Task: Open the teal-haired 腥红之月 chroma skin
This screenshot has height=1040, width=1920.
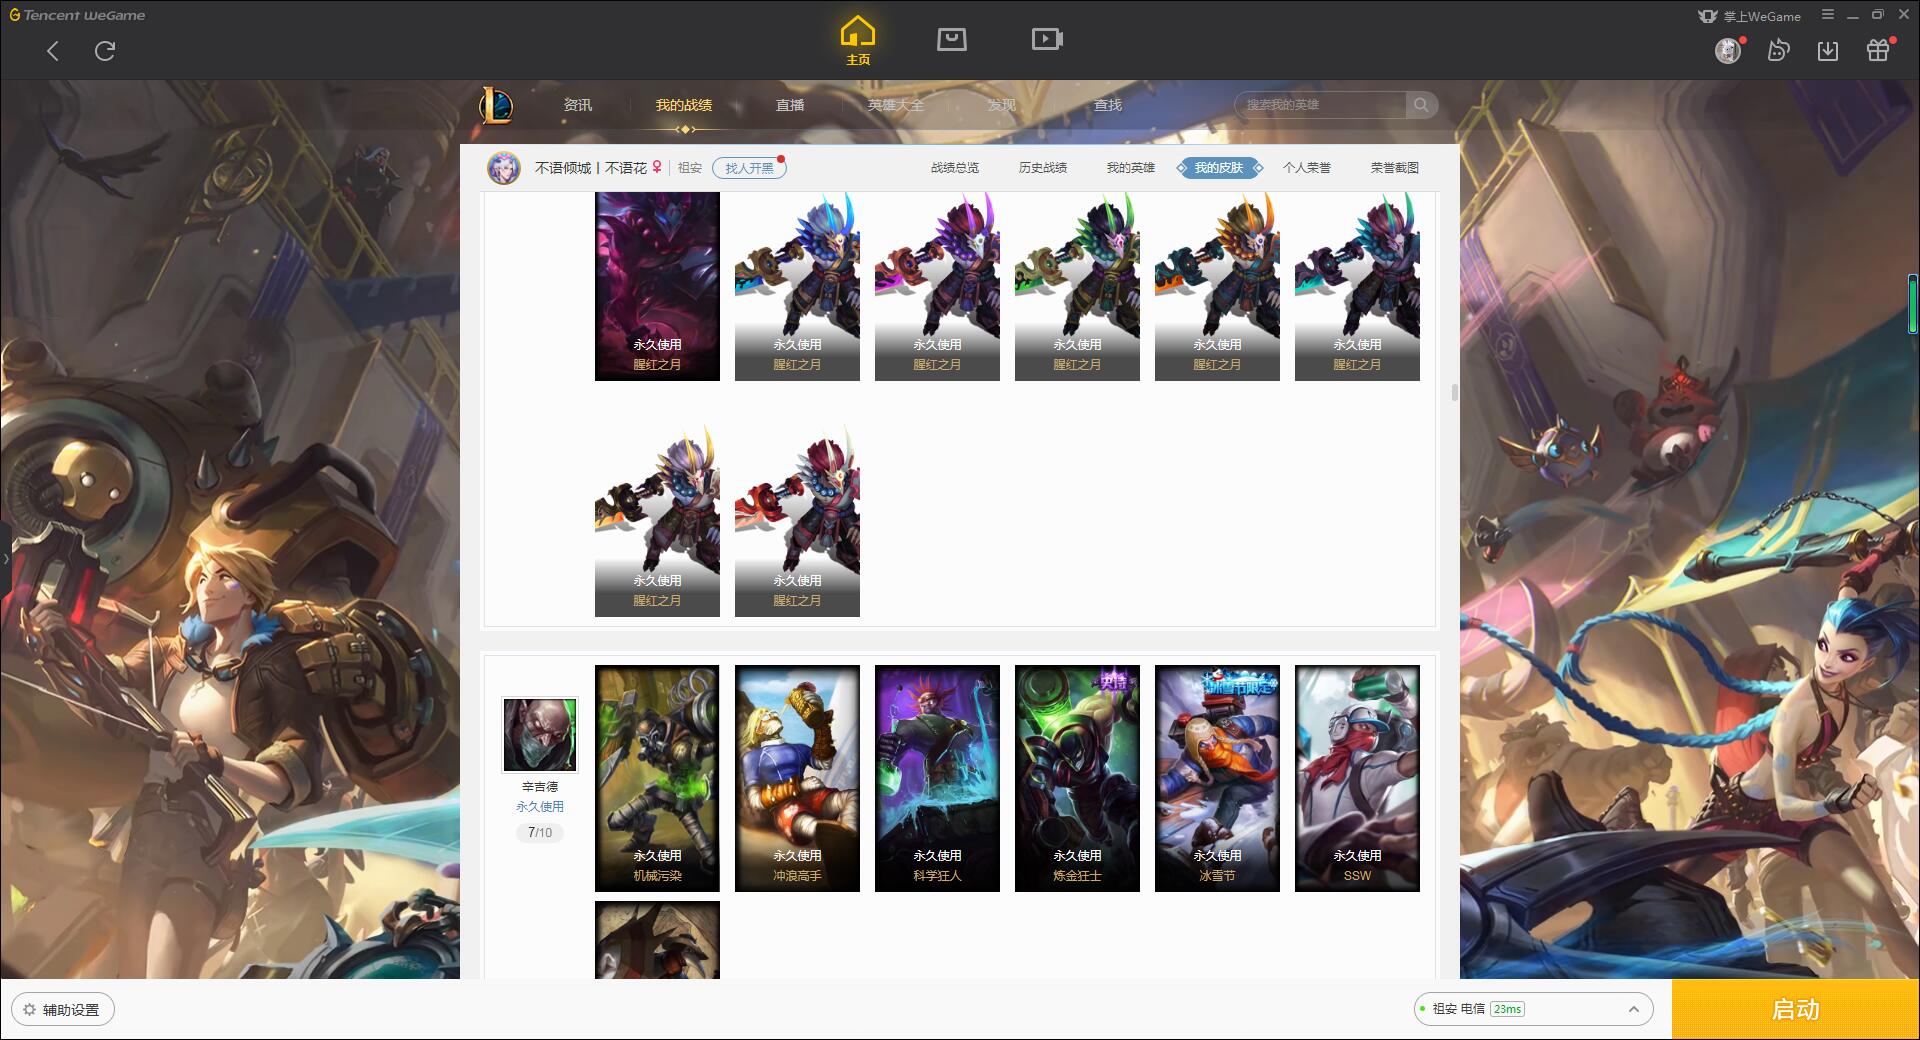Action: (1357, 287)
